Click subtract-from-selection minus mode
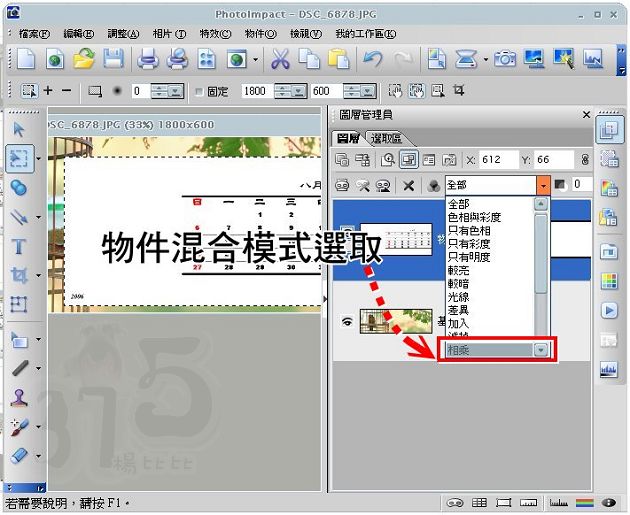This screenshot has width=630, height=515. (67, 90)
